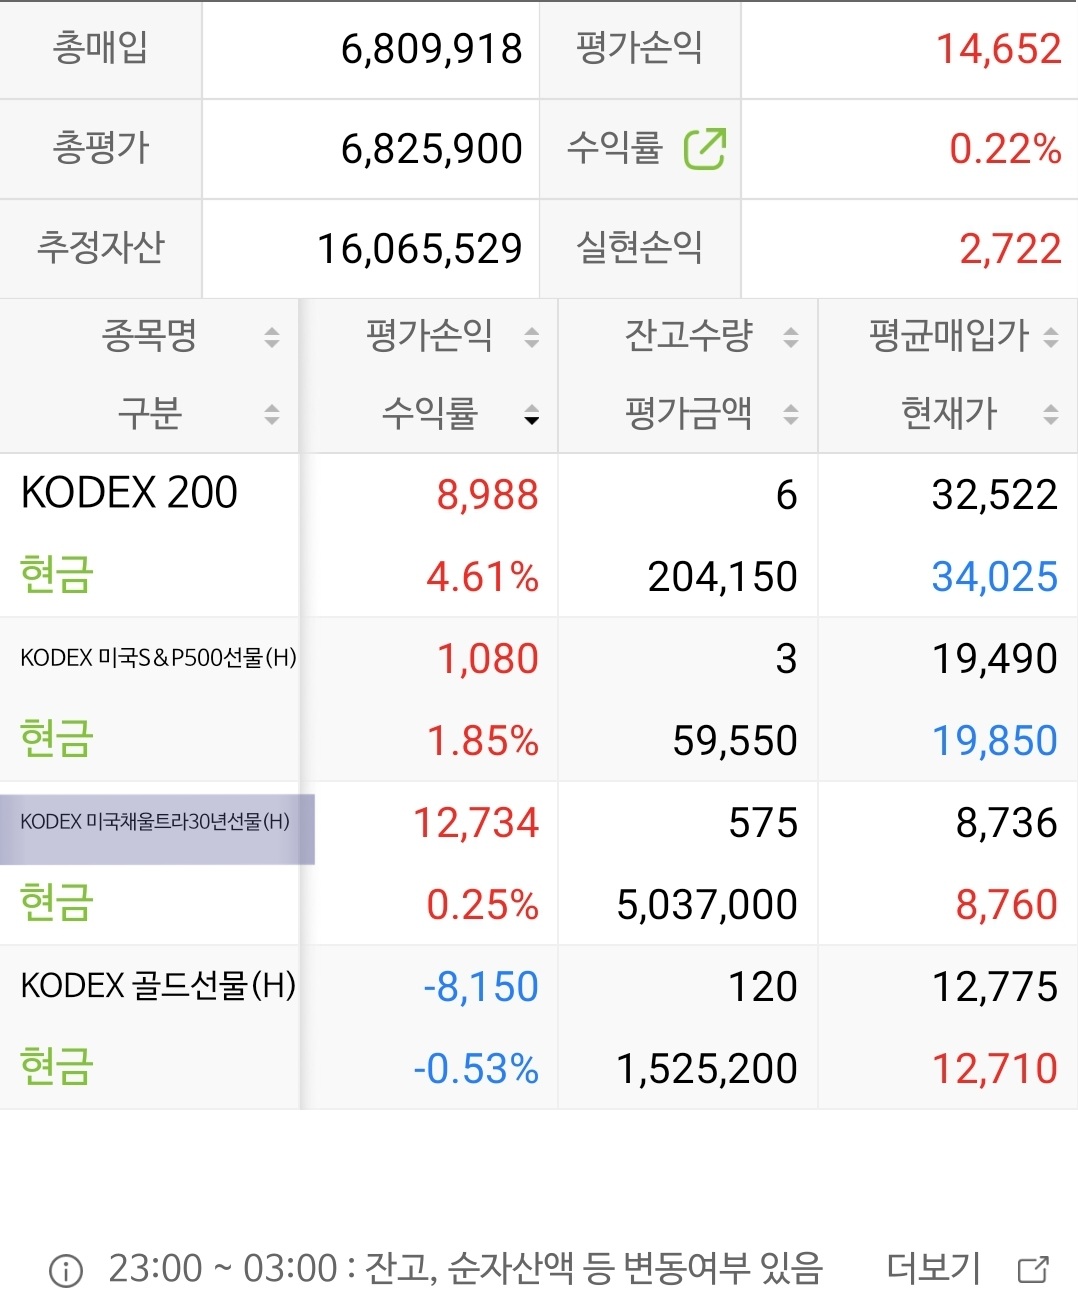Tap the 23:00 ~ 03:00 notice text

click(465, 1268)
